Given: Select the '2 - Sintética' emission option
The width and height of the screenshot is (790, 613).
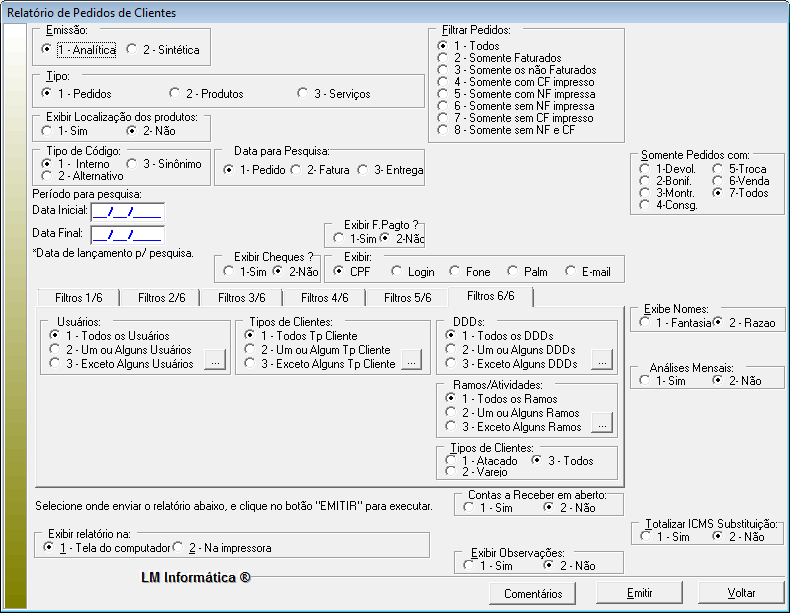Looking at the screenshot, I should 133,49.
